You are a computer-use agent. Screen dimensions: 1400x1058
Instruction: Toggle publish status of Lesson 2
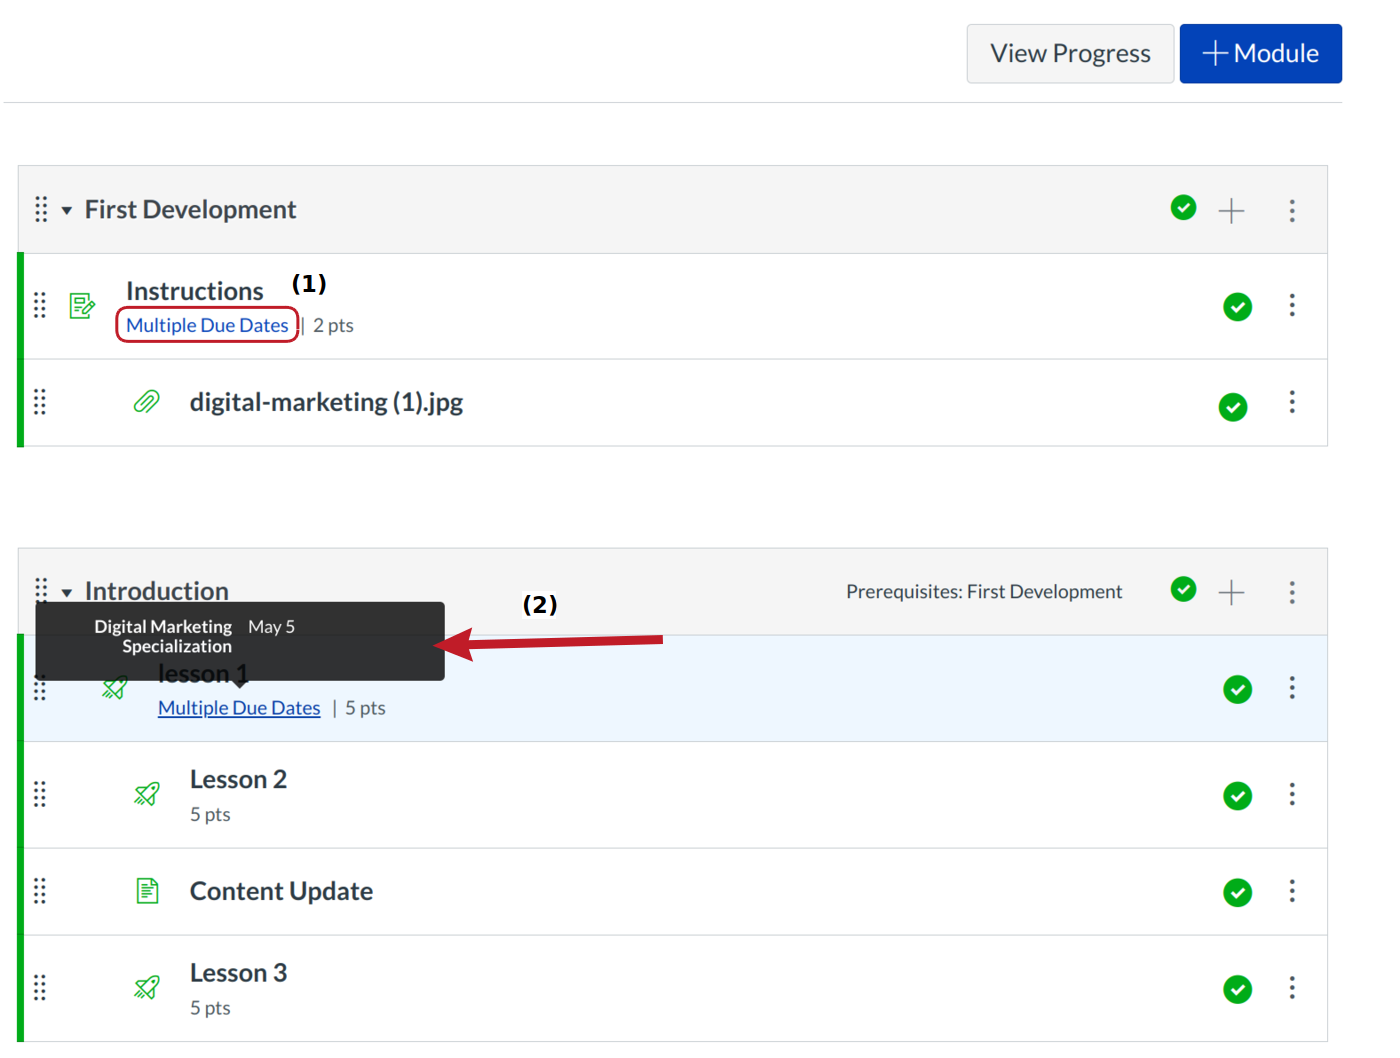pos(1237,796)
